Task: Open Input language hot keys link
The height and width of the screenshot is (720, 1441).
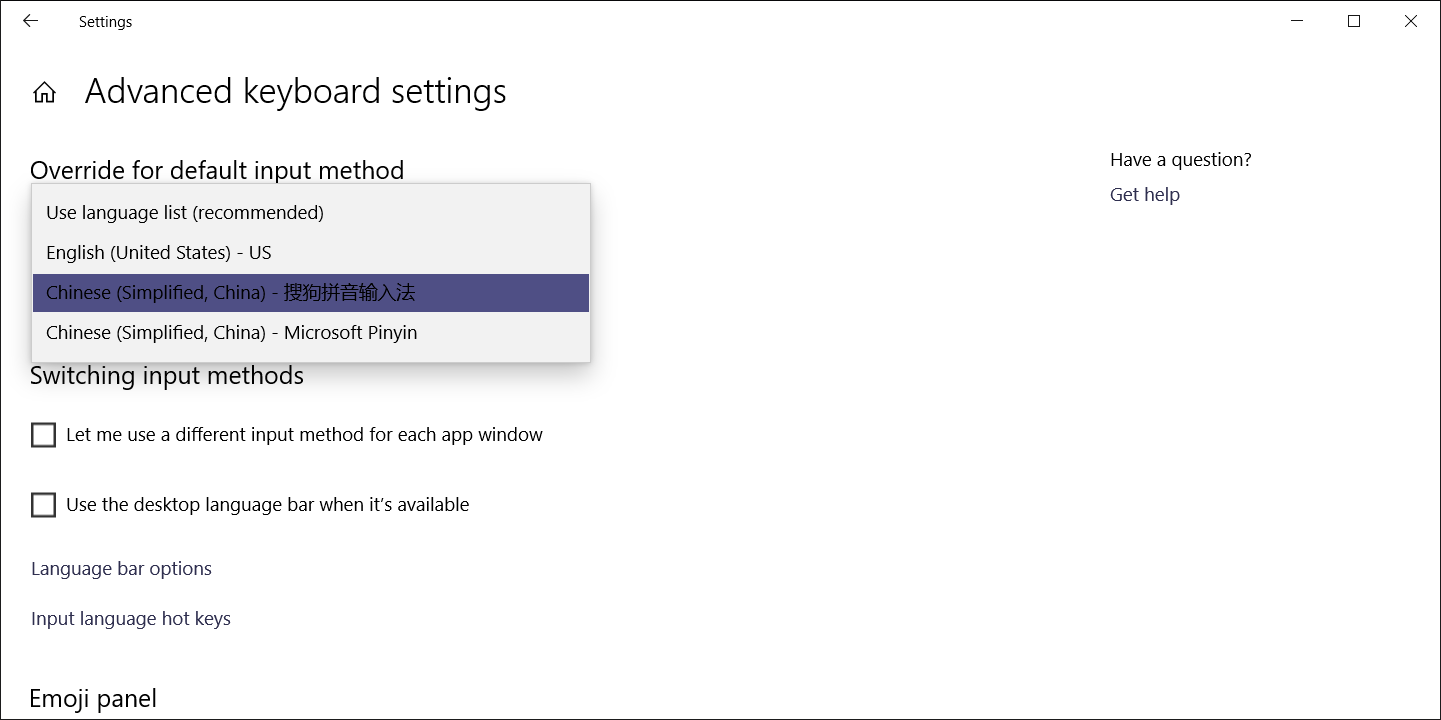Action: (x=131, y=619)
